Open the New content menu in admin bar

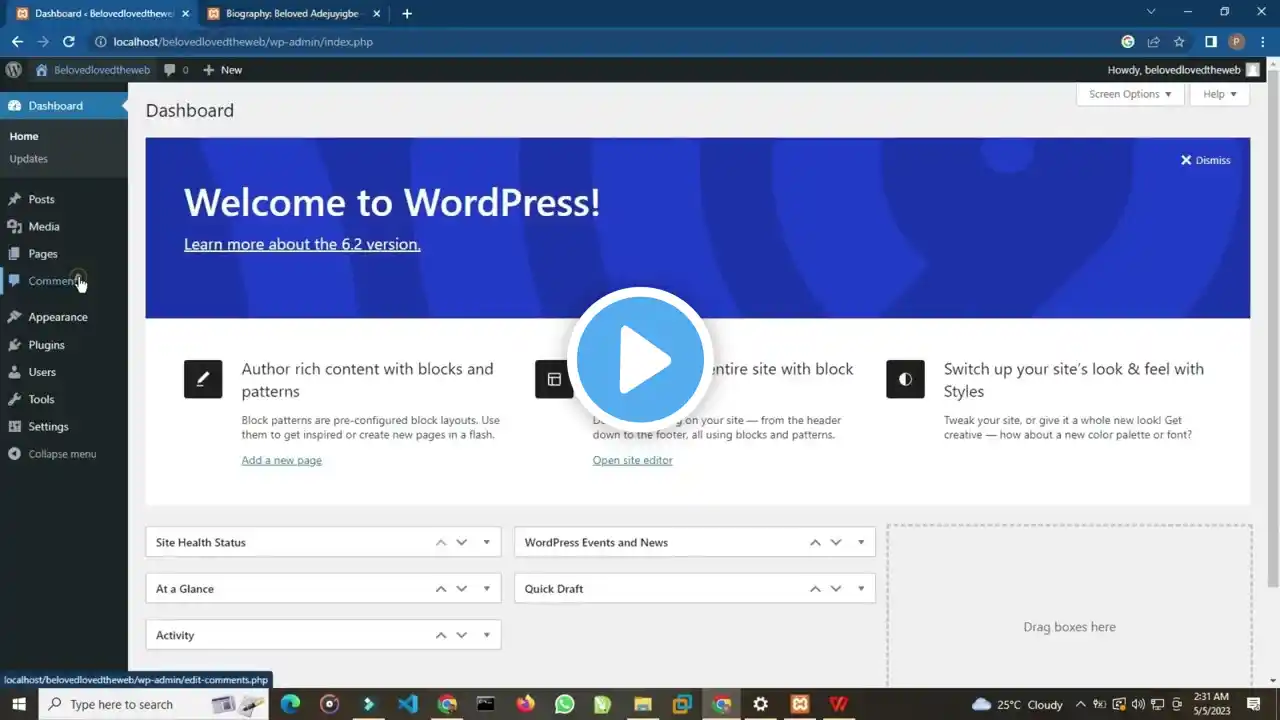click(222, 70)
